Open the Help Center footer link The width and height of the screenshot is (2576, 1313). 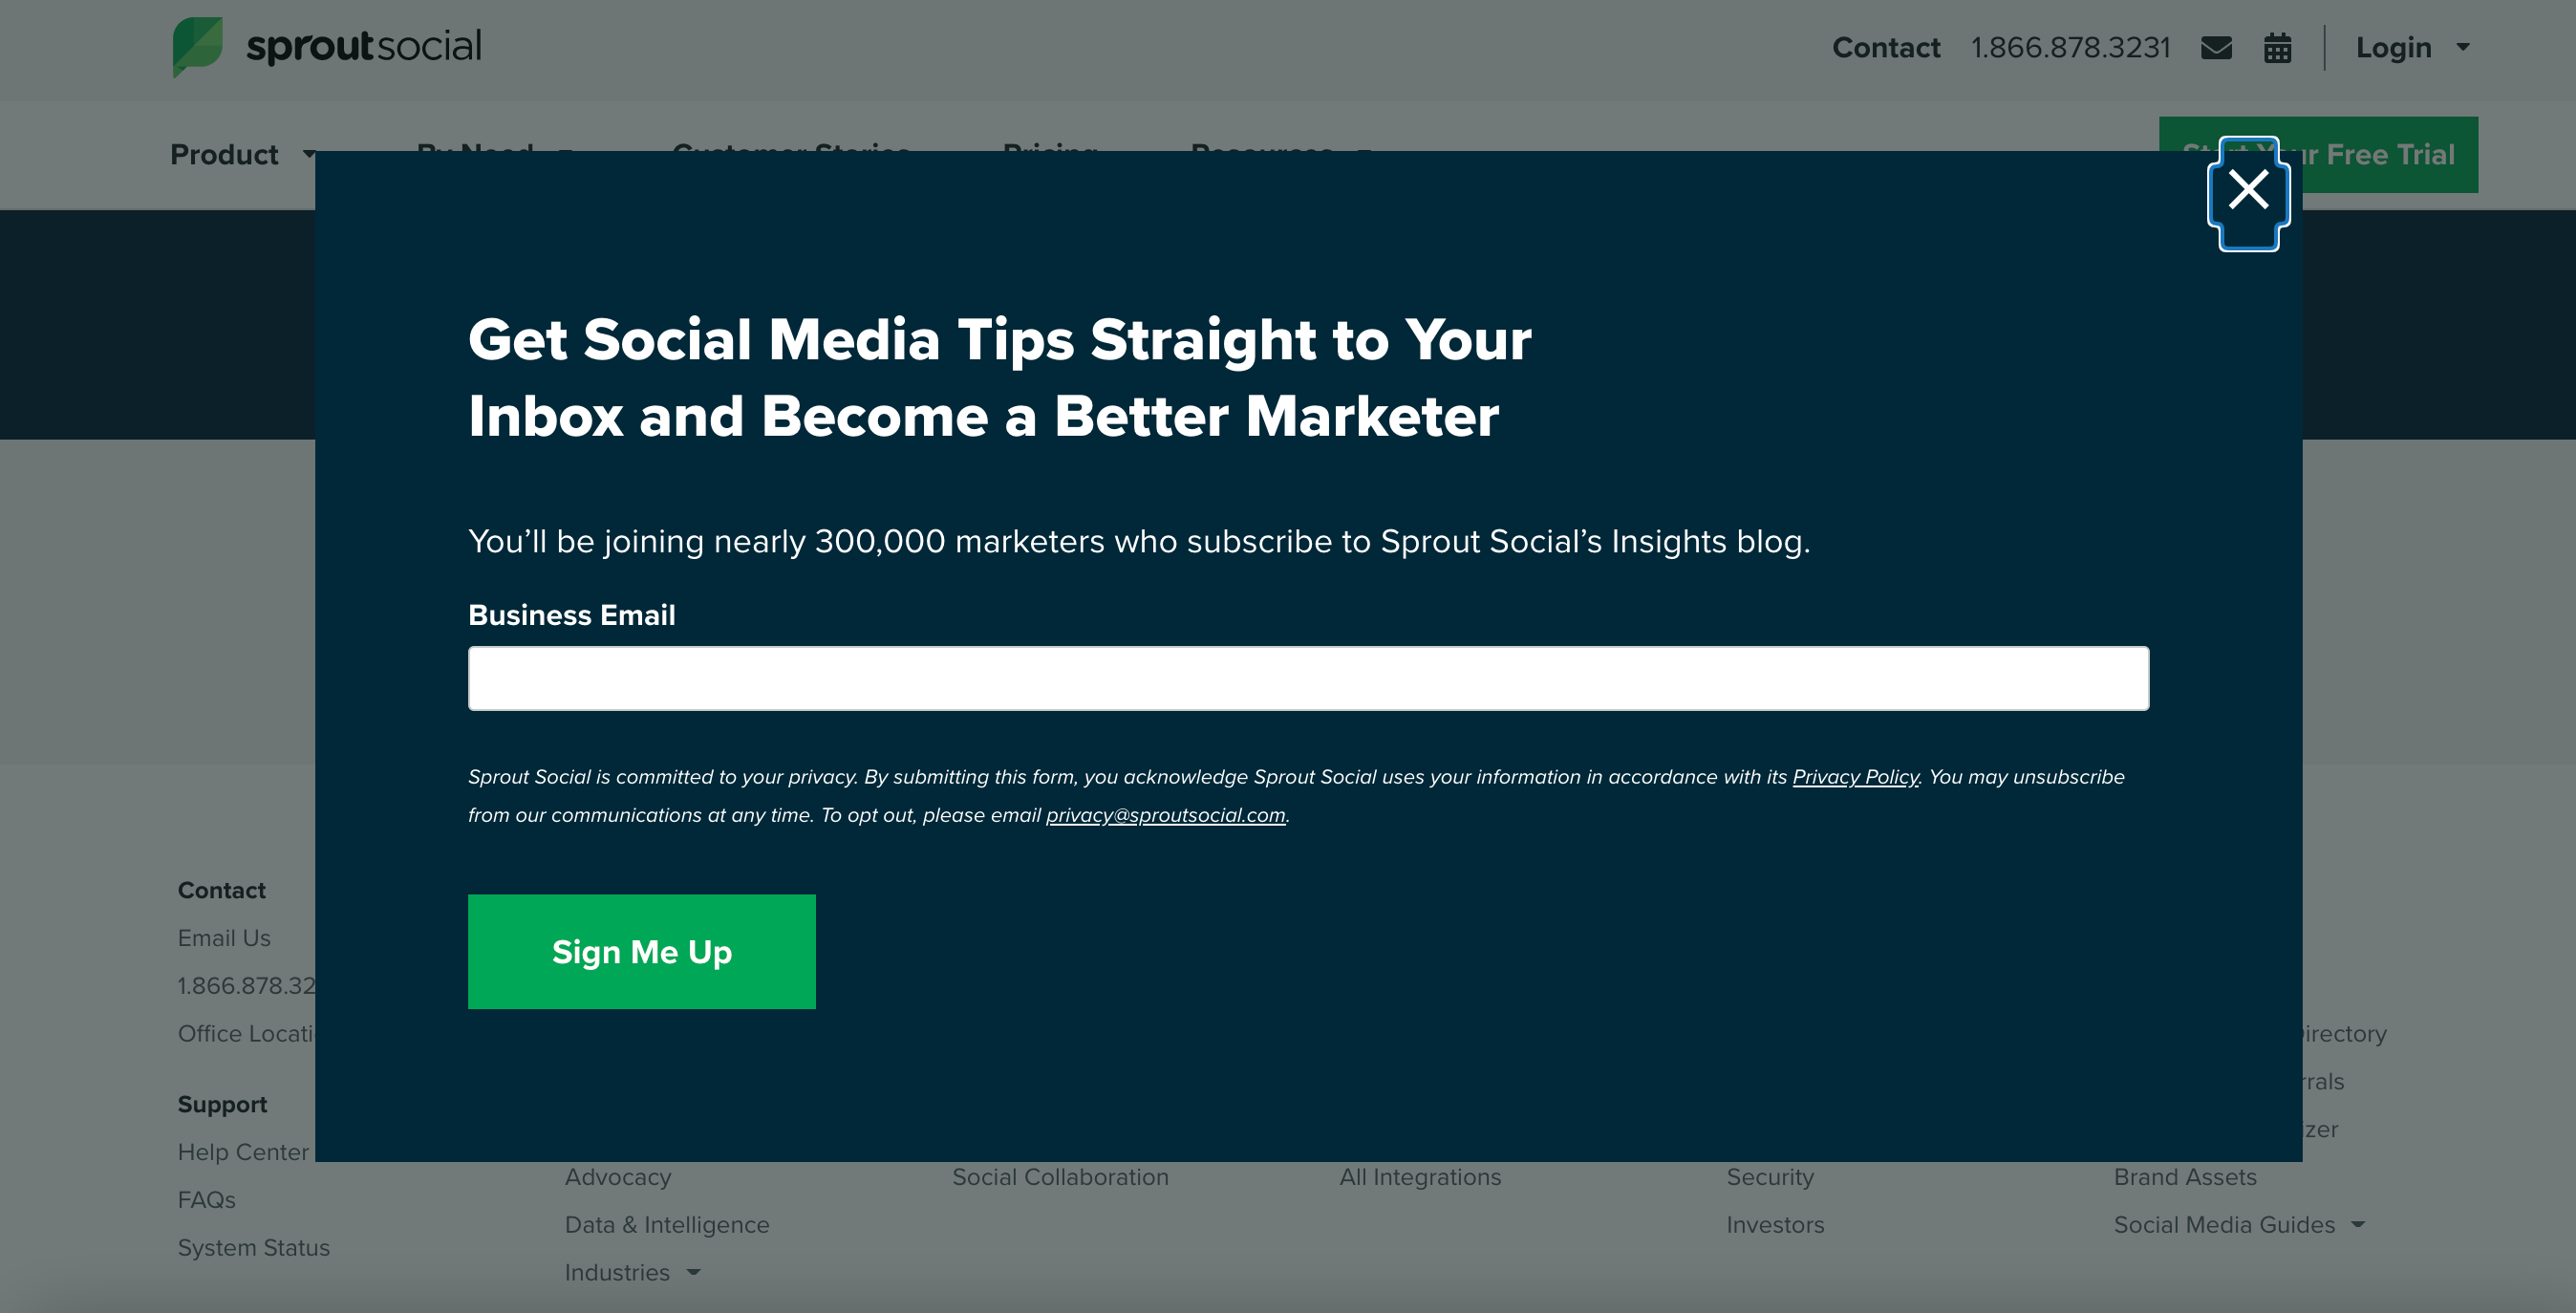tap(243, 1152)
